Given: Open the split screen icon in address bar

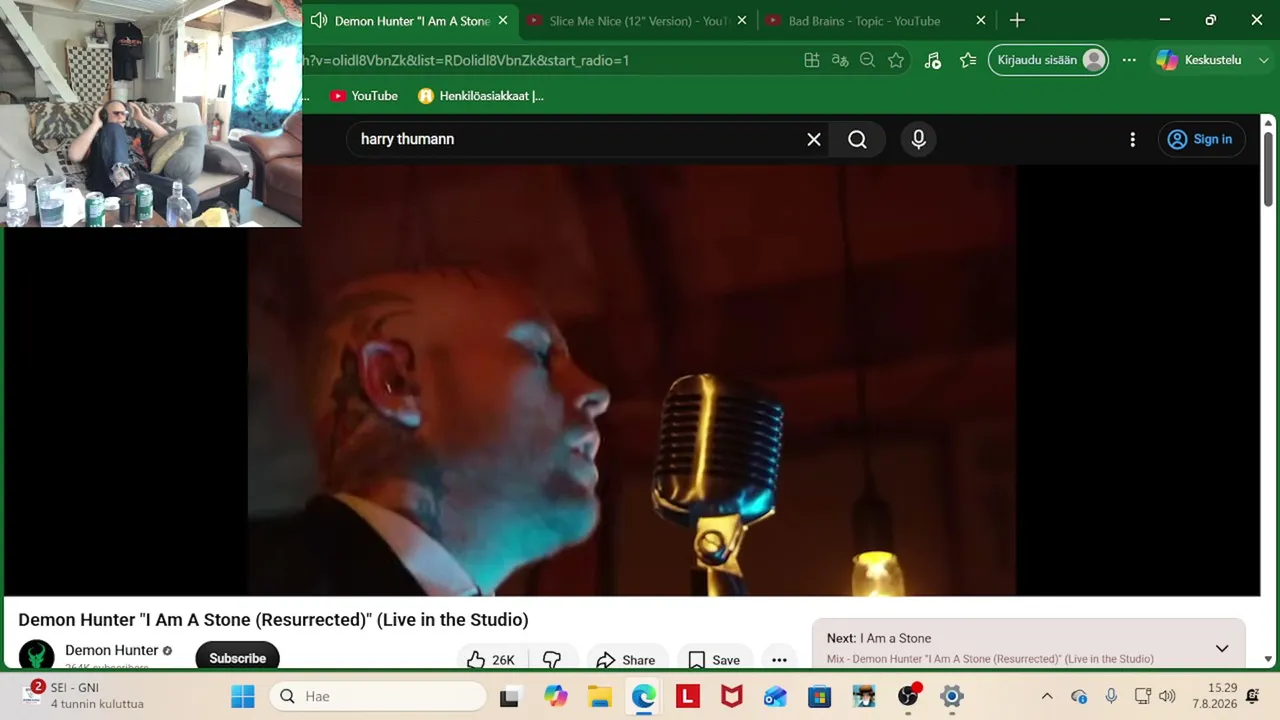Looking at the screenshot, I should pyautogui.click(x=812, y=60).
